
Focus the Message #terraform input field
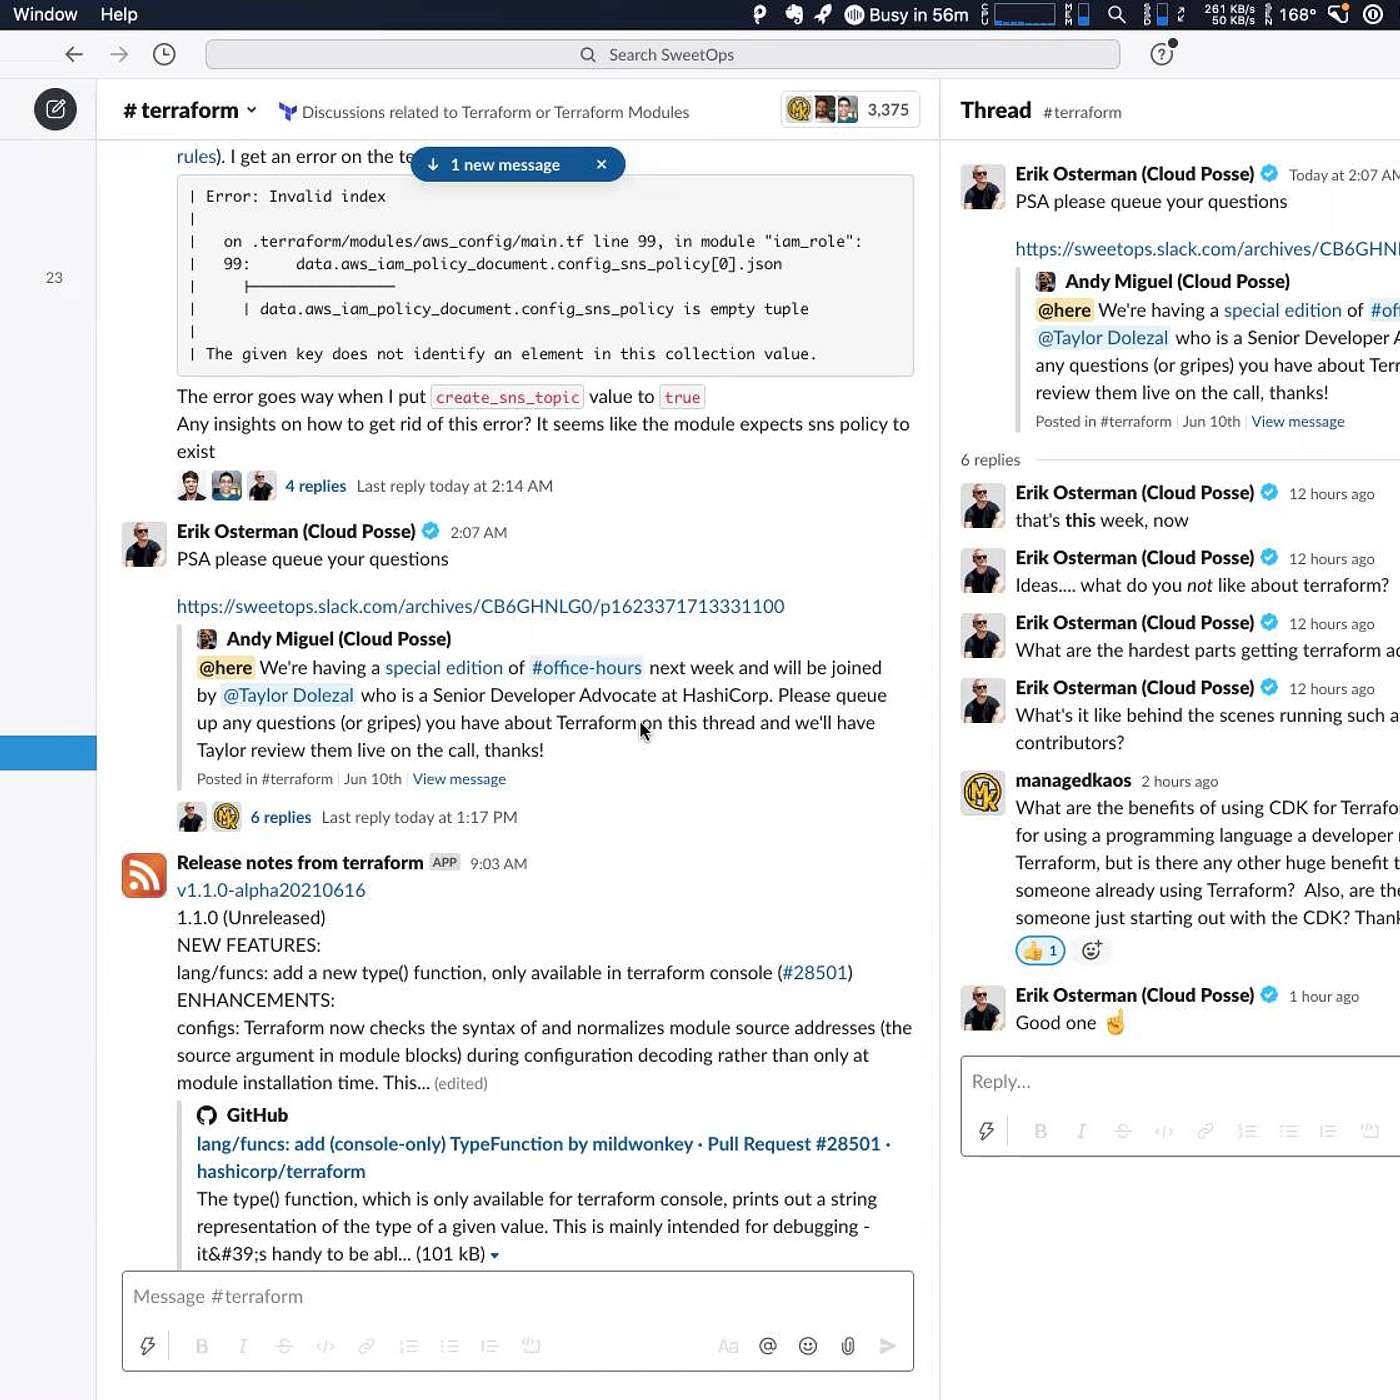(x=518, y=1297)
